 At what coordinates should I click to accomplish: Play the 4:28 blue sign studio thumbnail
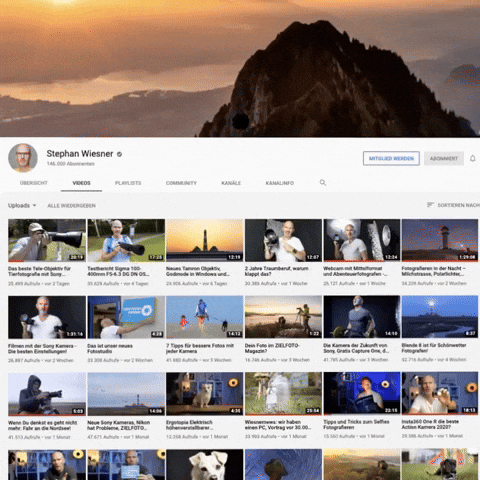pos(126,317)
